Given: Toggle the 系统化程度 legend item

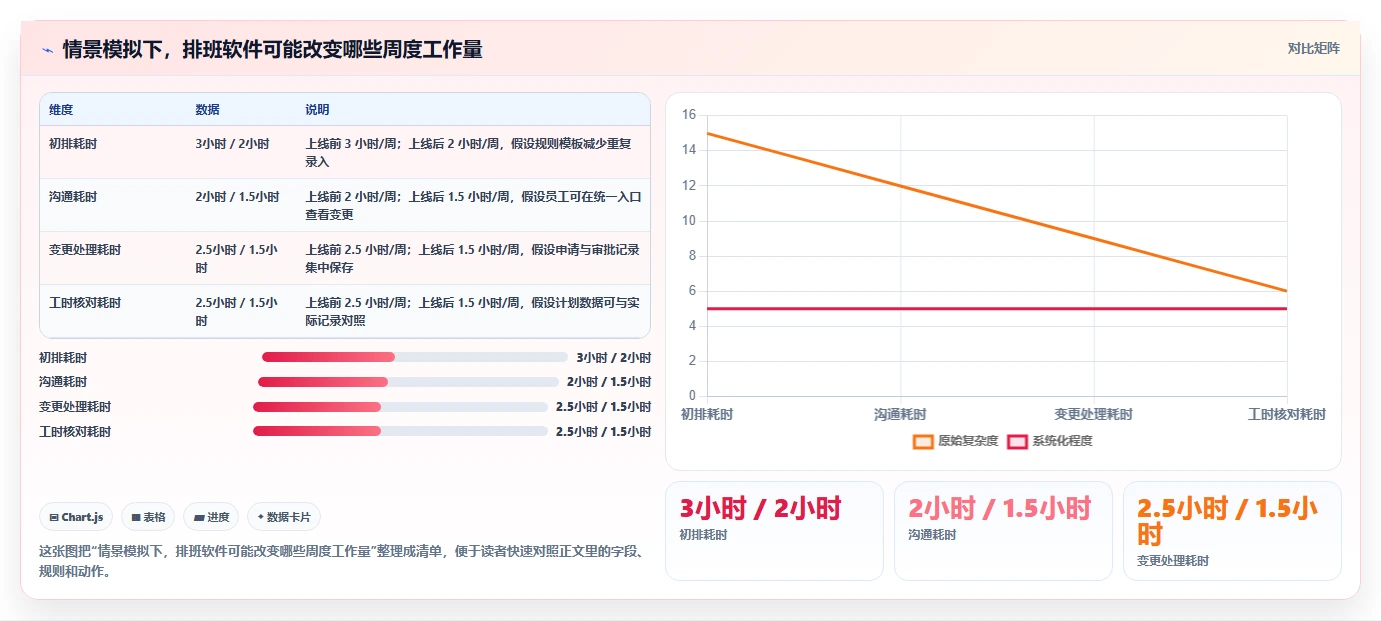Looking at the screenshot, I should [x=1049, y=441].
